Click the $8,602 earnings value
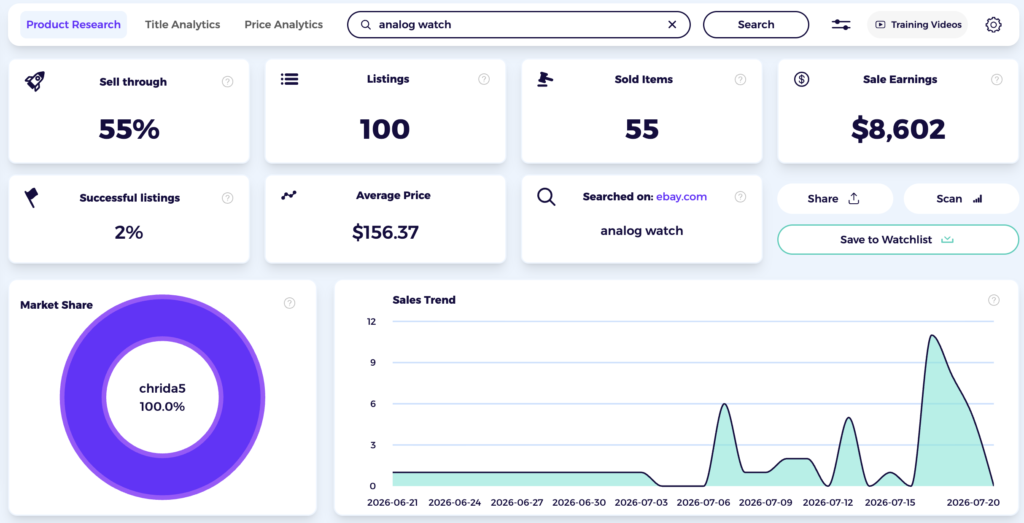The width and height of the screenshot is (1024, 523). click(898, 129)
